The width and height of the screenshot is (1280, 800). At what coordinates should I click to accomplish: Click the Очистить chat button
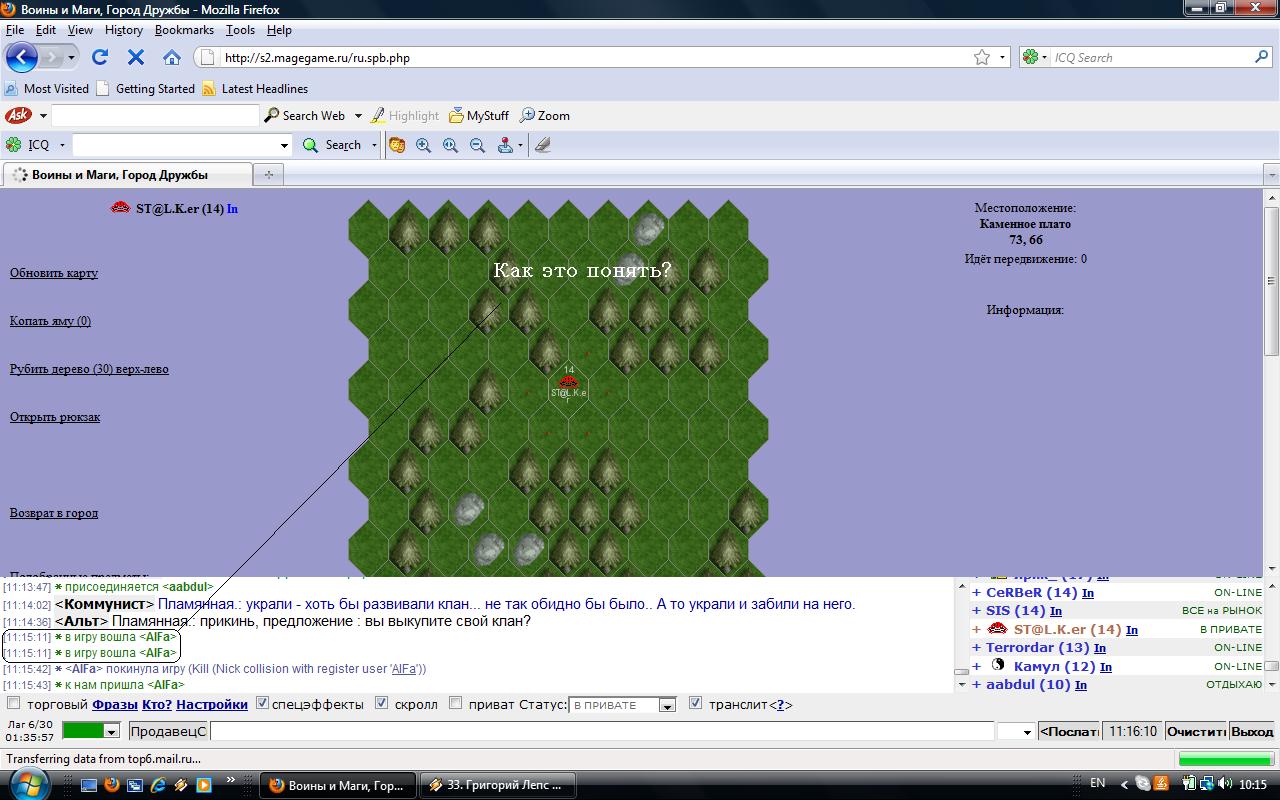[x=1196, y=732]
